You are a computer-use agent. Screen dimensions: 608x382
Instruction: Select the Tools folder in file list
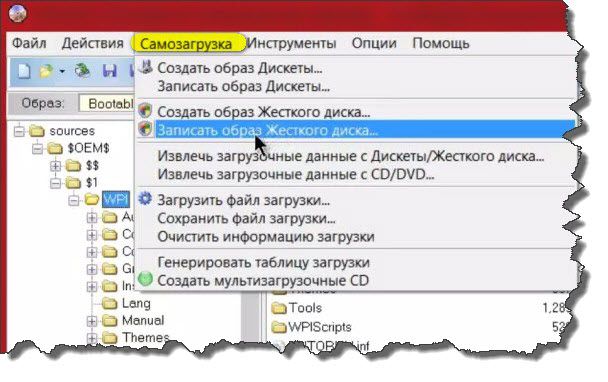click(305, 308)
